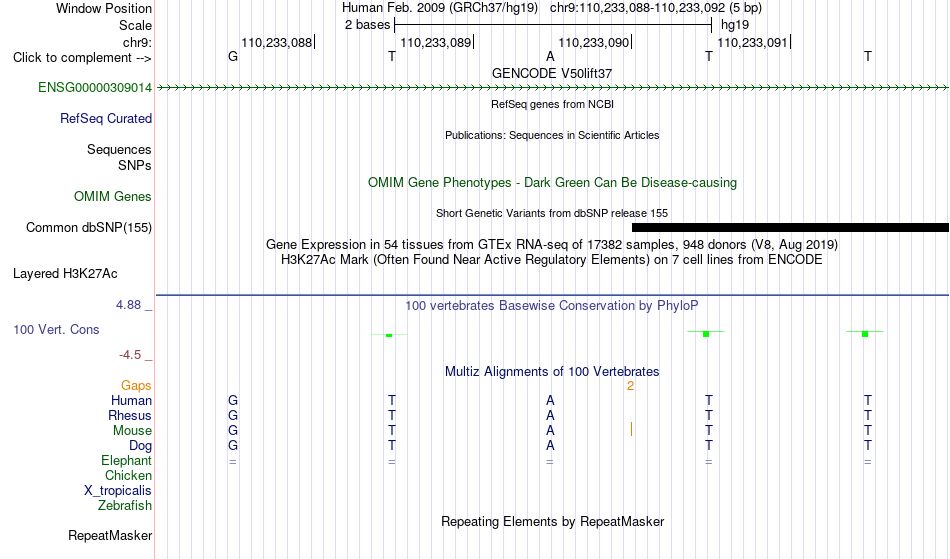Image resolution: width=950 pixels, height=559 pixels.
Task: Click the OMIM Gene Phenotypes track title
Action: point(552,183)
